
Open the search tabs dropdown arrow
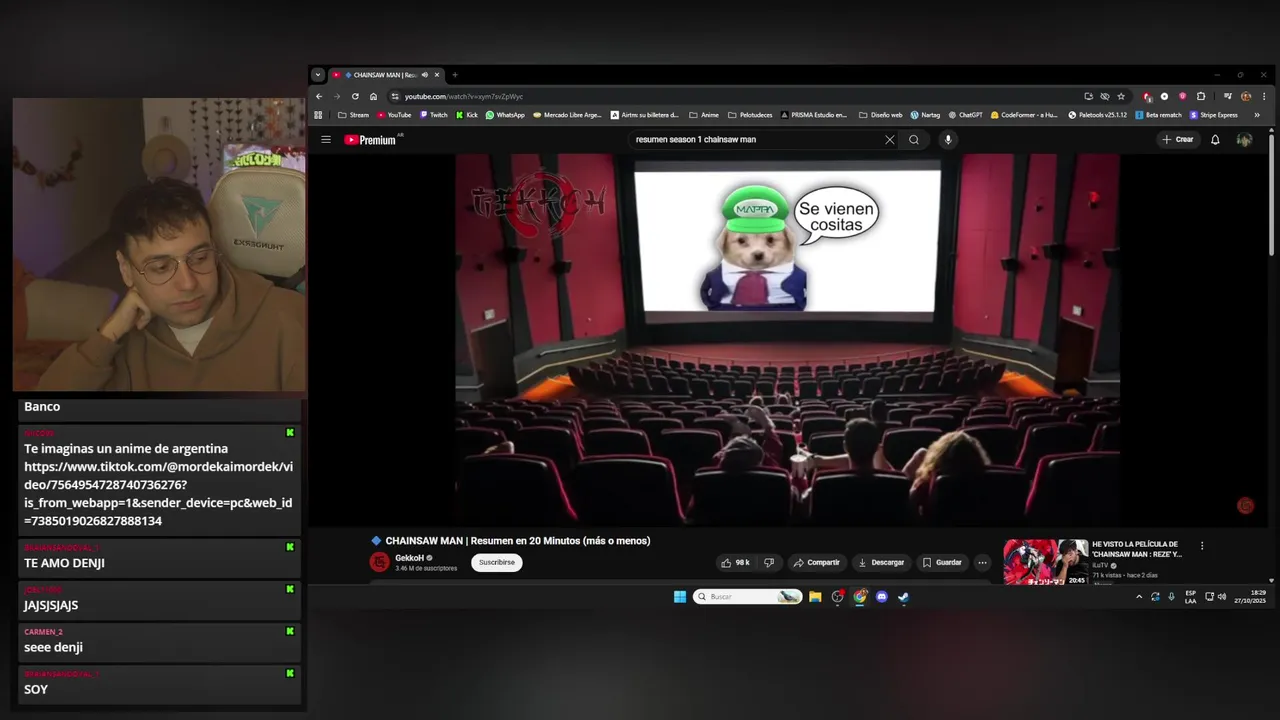318,75
